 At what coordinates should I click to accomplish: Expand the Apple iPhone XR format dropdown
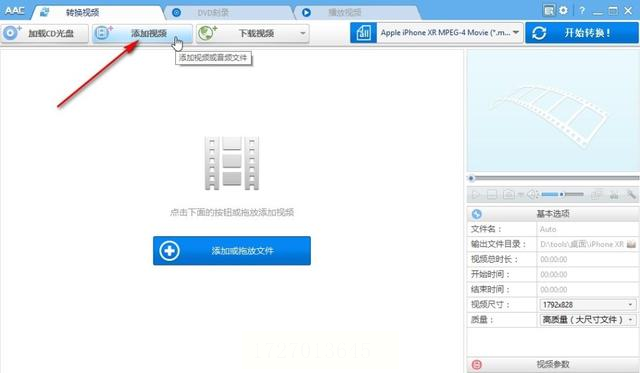450,33
